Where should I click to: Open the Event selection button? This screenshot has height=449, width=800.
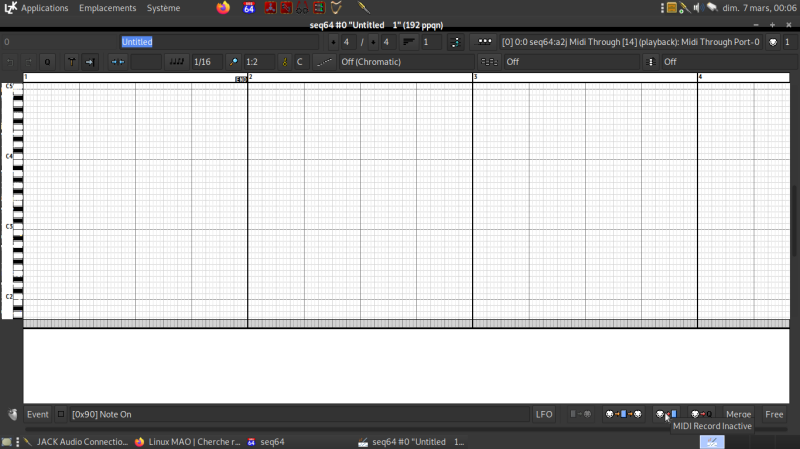[x=38, y=414]
